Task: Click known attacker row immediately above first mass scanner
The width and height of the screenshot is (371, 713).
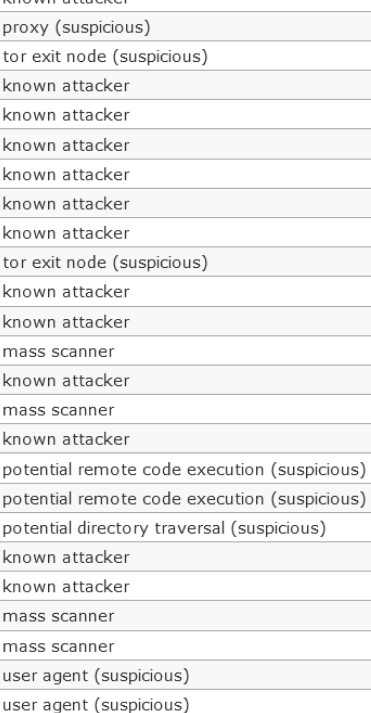Action: [186, 321]
